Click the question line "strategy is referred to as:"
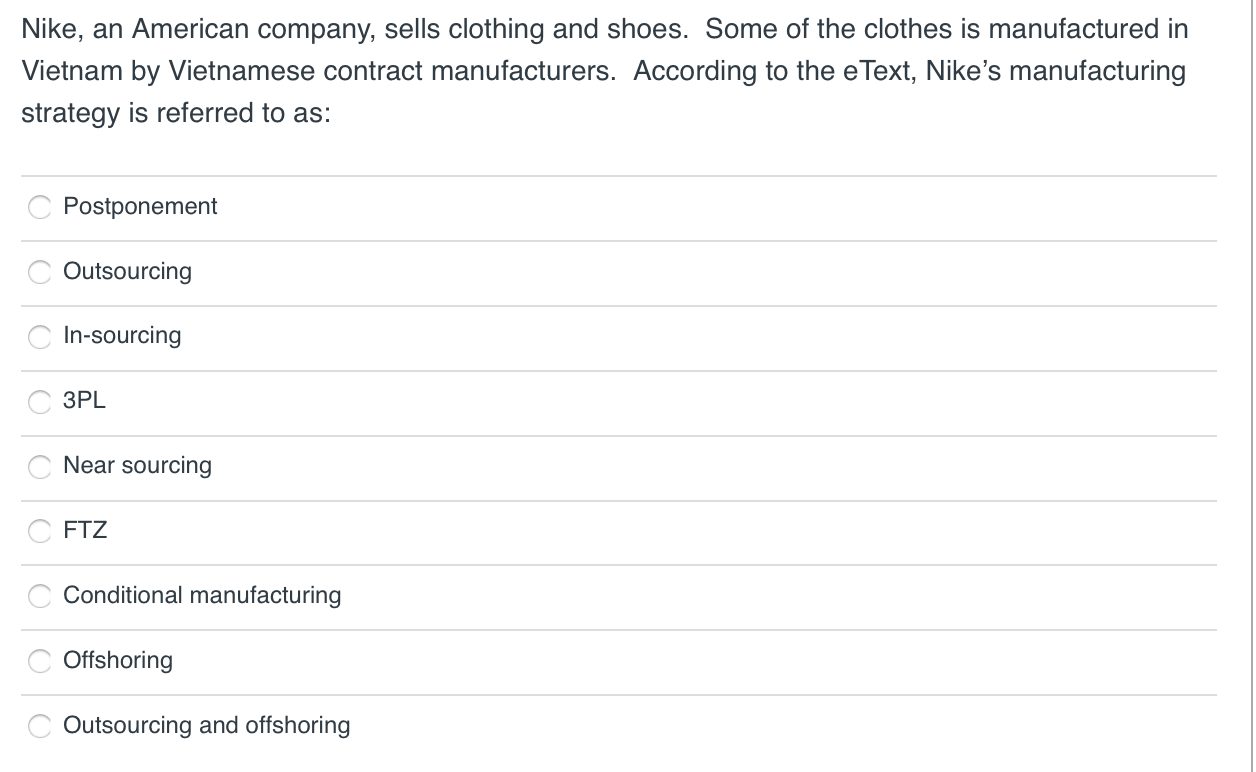This screenshot has width=1256, height=772. coord(176,113)
